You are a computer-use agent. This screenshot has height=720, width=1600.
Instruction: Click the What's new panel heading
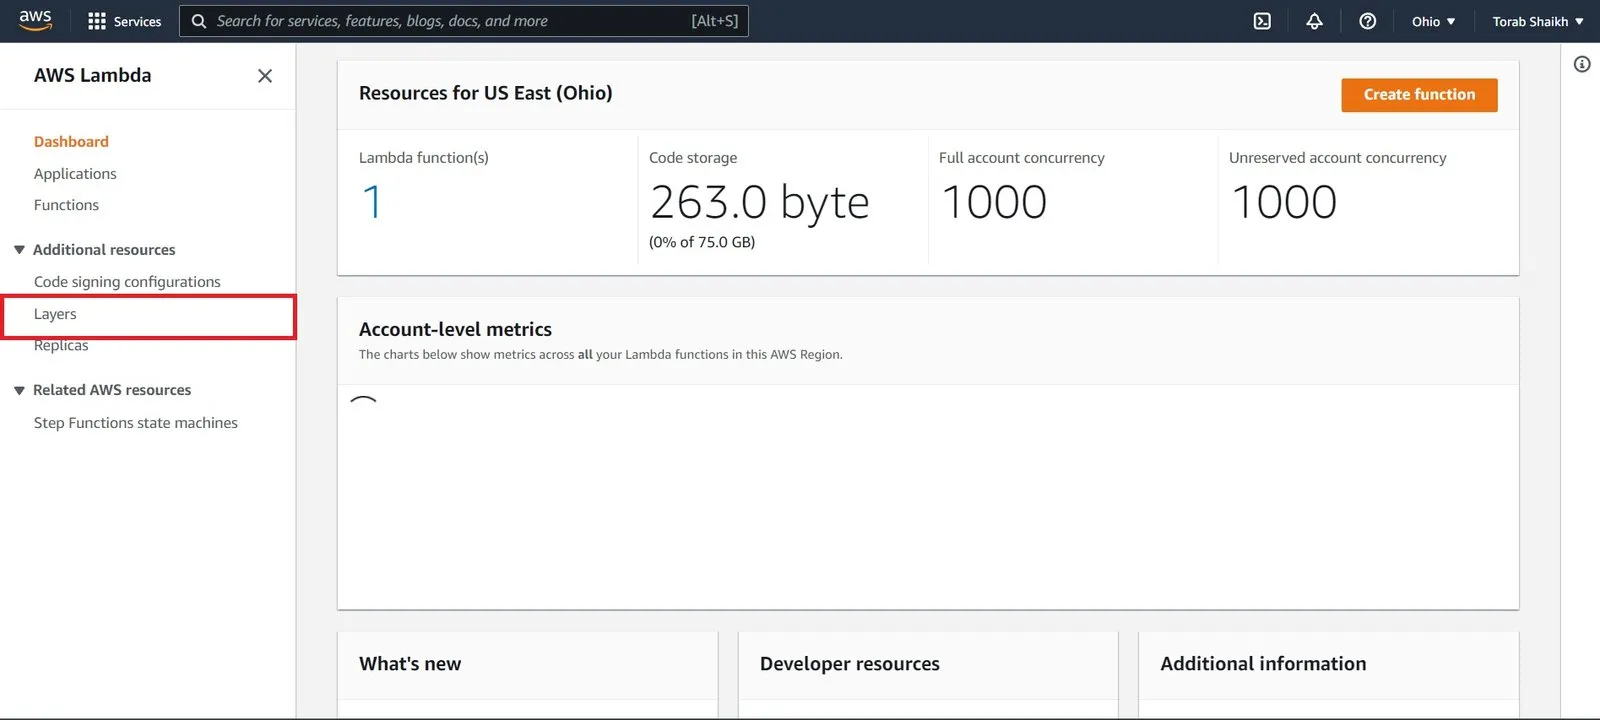click(410, 664)
